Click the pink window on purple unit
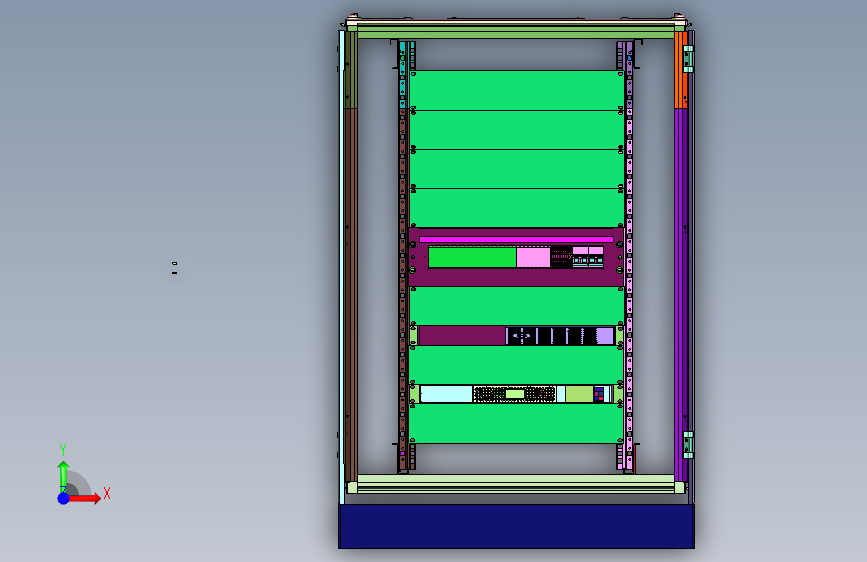 533,258
